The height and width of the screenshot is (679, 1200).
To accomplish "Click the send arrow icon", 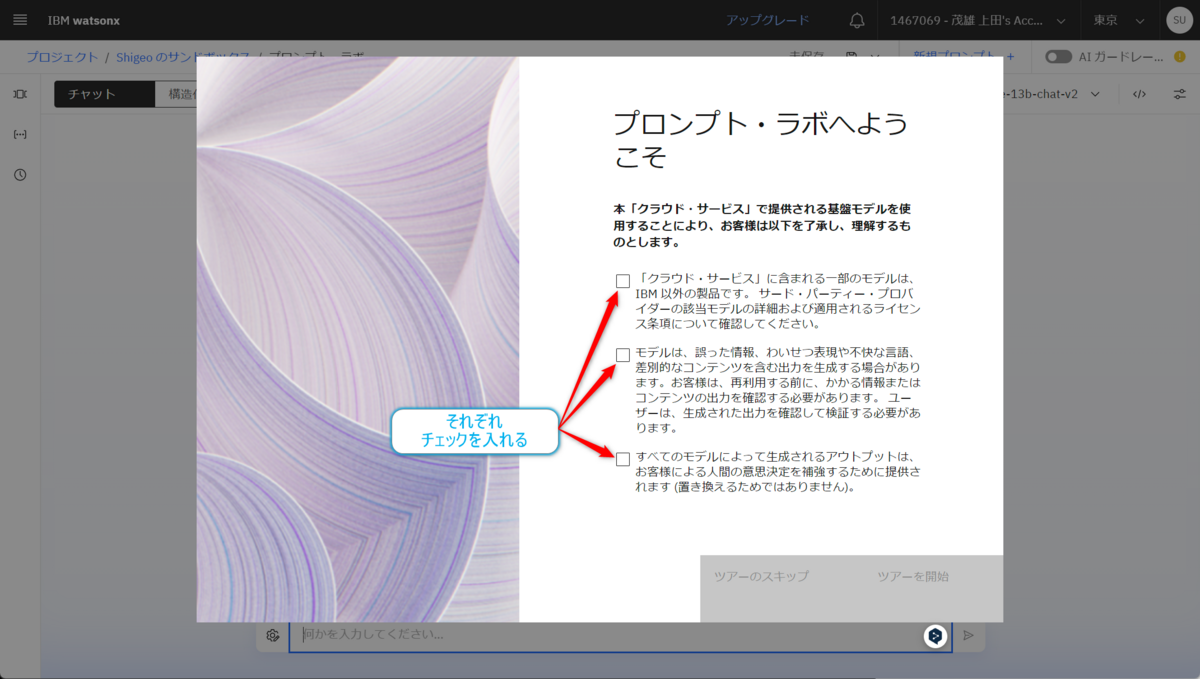I will pos(968,635).
